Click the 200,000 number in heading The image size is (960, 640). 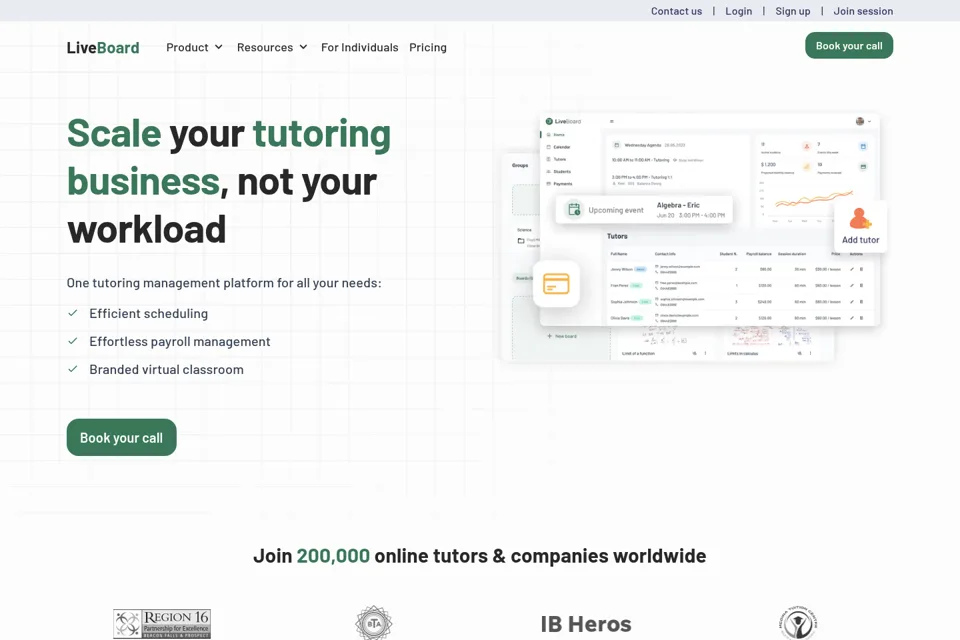333,555
